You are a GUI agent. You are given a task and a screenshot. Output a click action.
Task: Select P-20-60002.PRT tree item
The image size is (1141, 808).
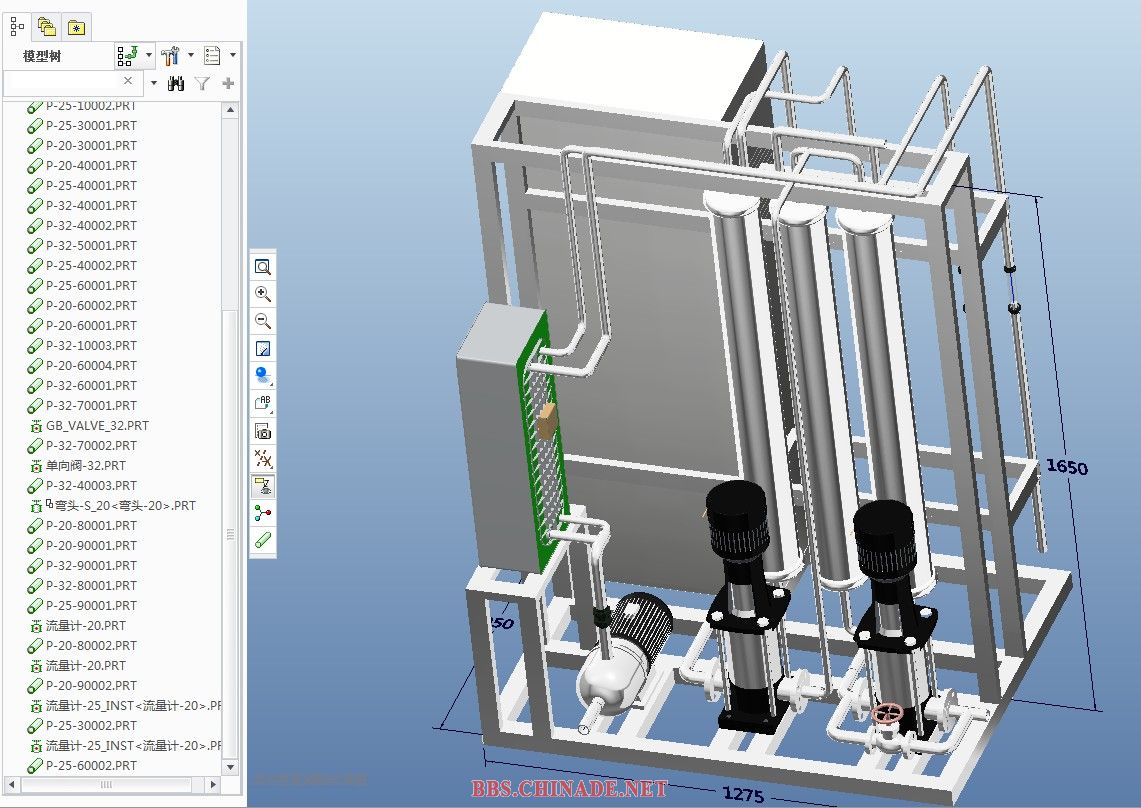[92, 306]
